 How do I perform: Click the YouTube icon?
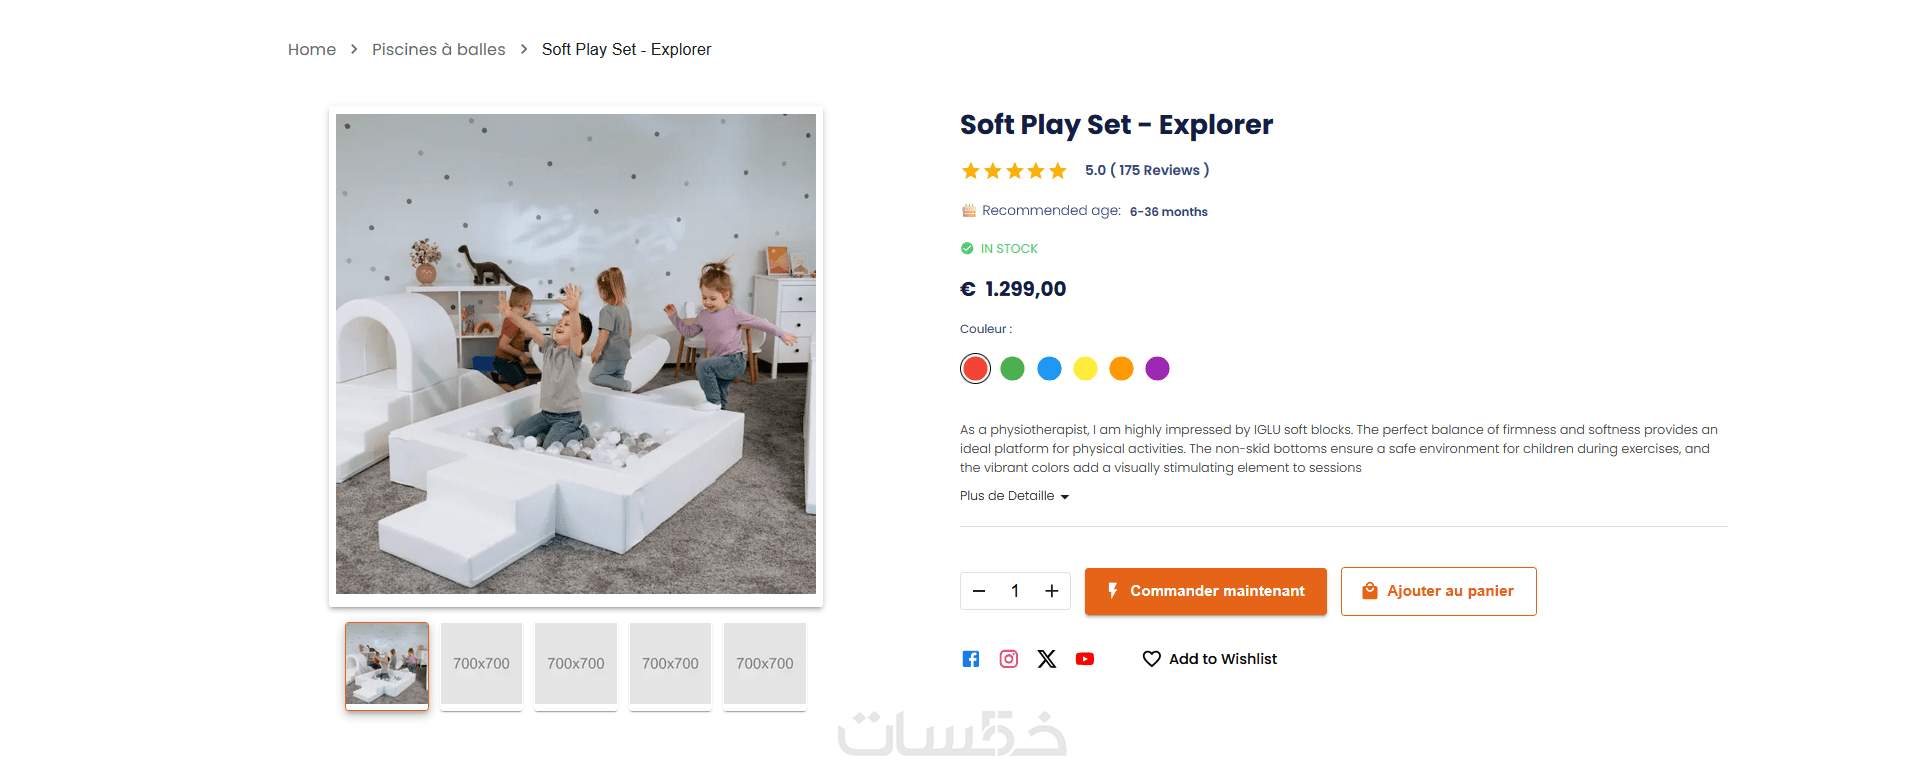(x=1085, y=659)
